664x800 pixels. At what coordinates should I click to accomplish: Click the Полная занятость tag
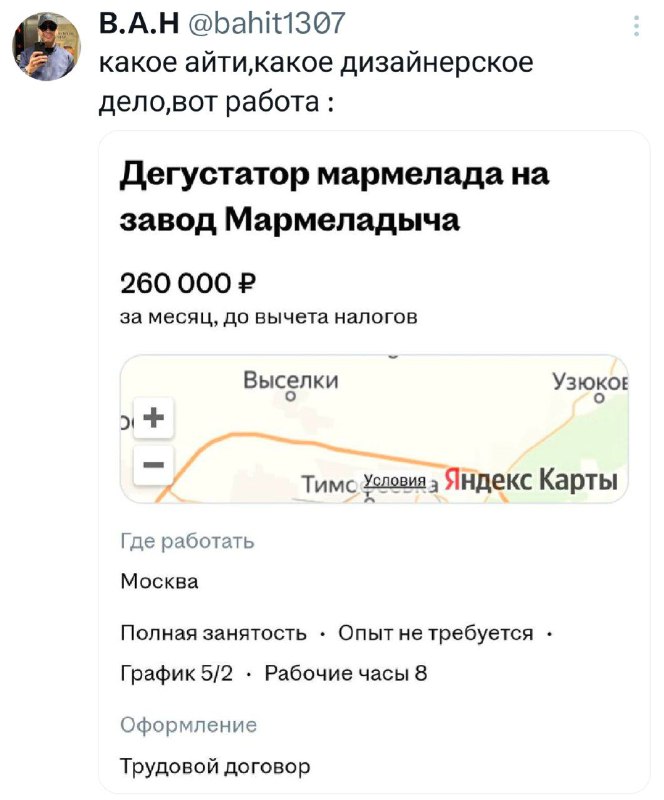(213, 632)
